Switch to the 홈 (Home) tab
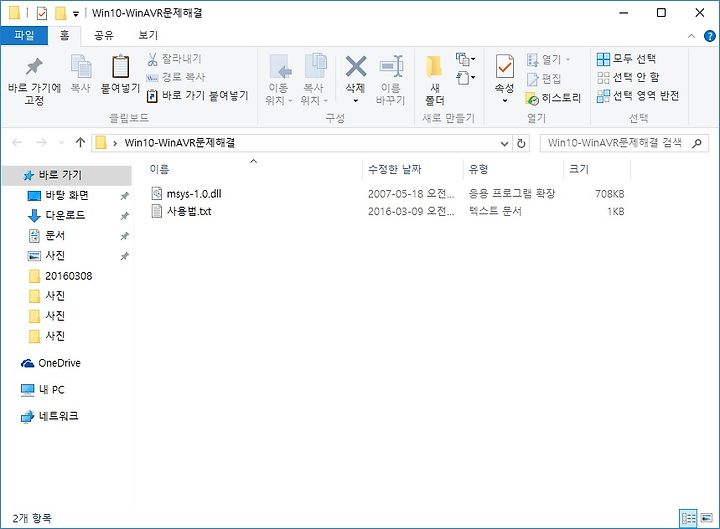Viewport: 720px width, 529px height. (x=64, y=35)
